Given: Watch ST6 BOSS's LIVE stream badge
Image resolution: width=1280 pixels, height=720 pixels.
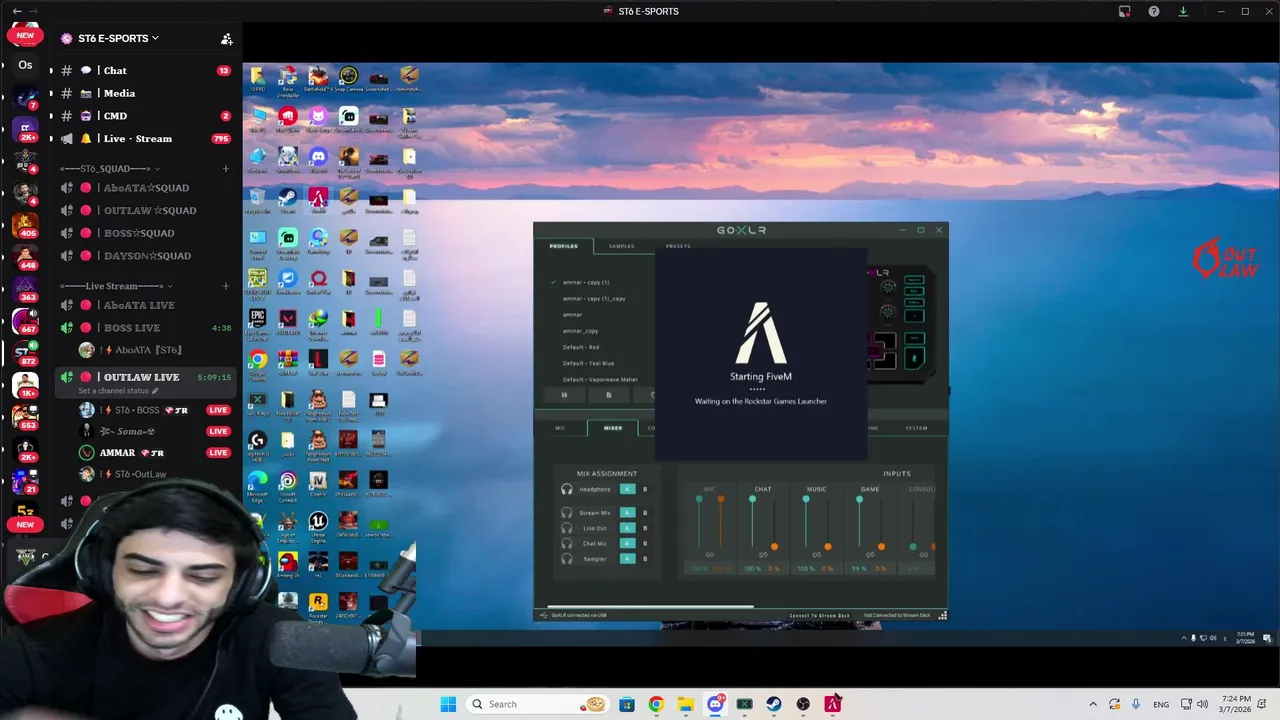Looking at the screenshot, I should point(218,410).
